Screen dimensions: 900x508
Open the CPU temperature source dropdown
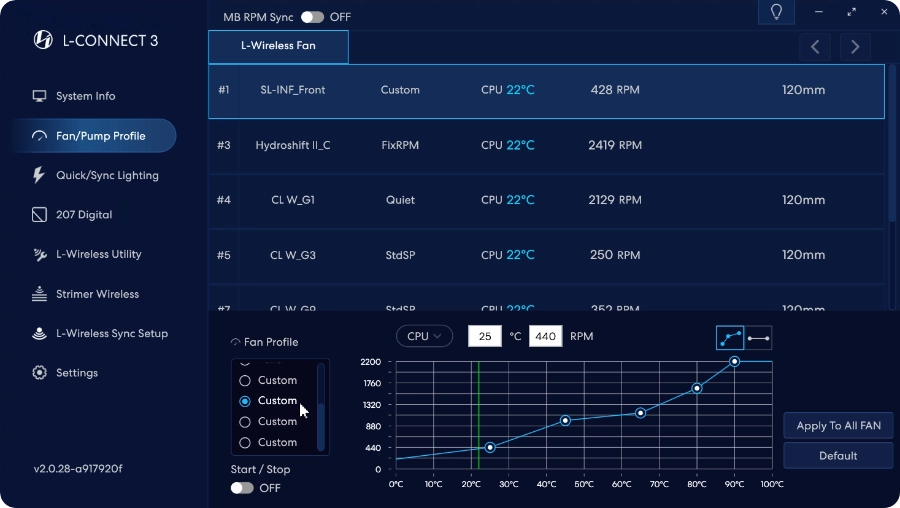point(424,337)
